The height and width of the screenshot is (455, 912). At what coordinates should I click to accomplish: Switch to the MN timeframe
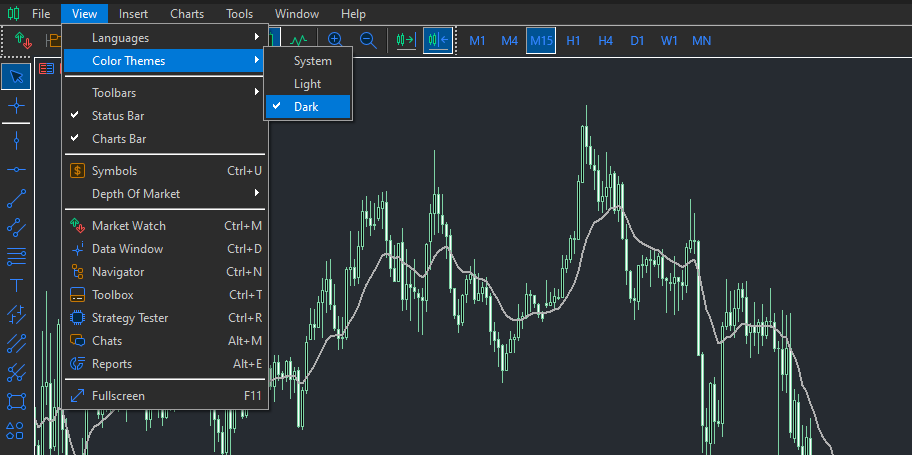click(x=701, y=41)
